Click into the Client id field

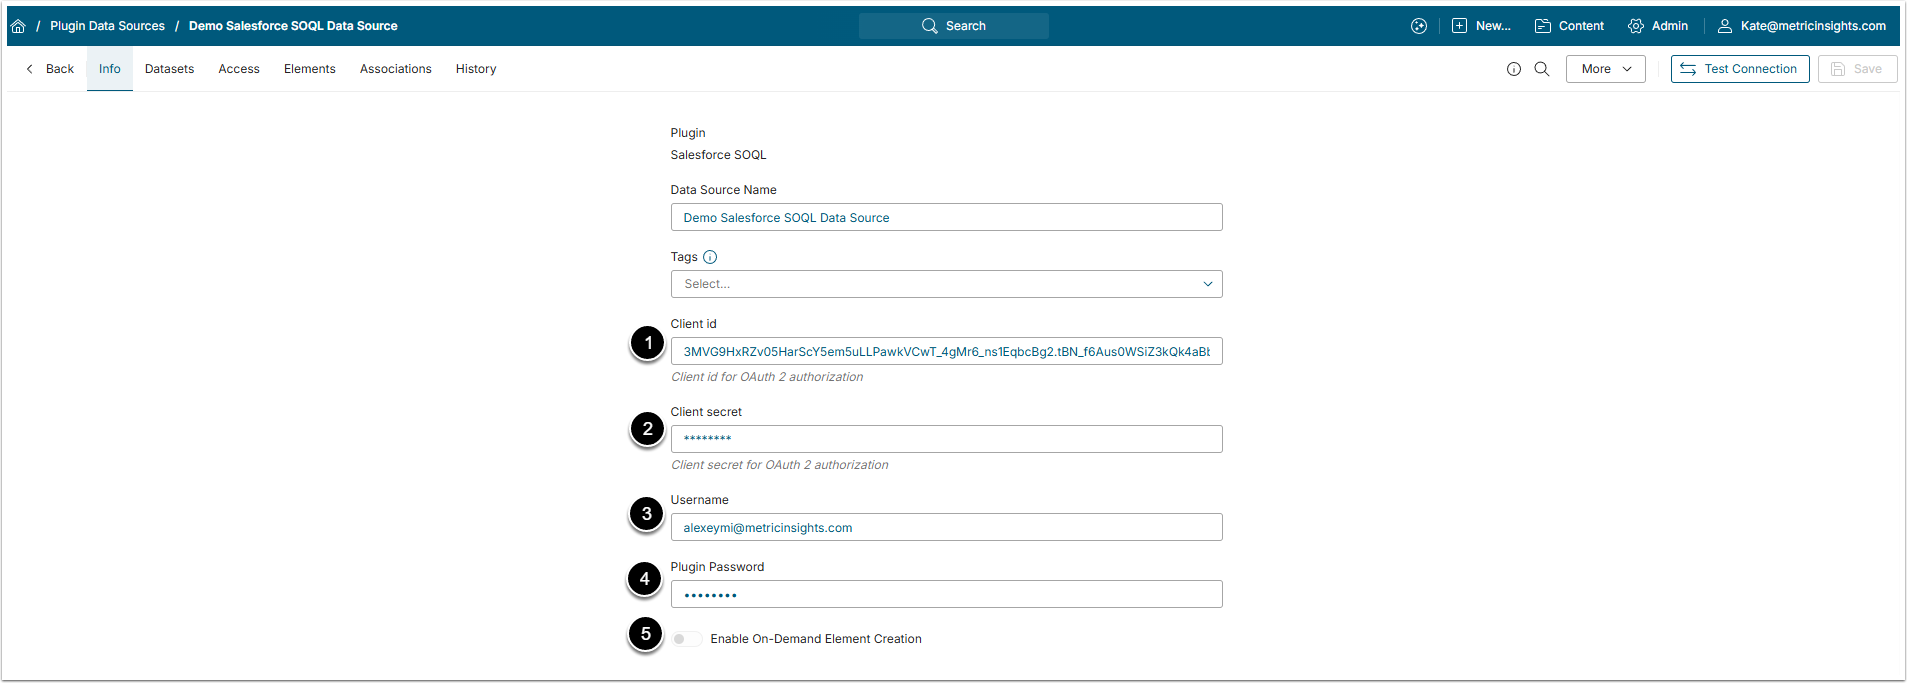pos(946,352)
